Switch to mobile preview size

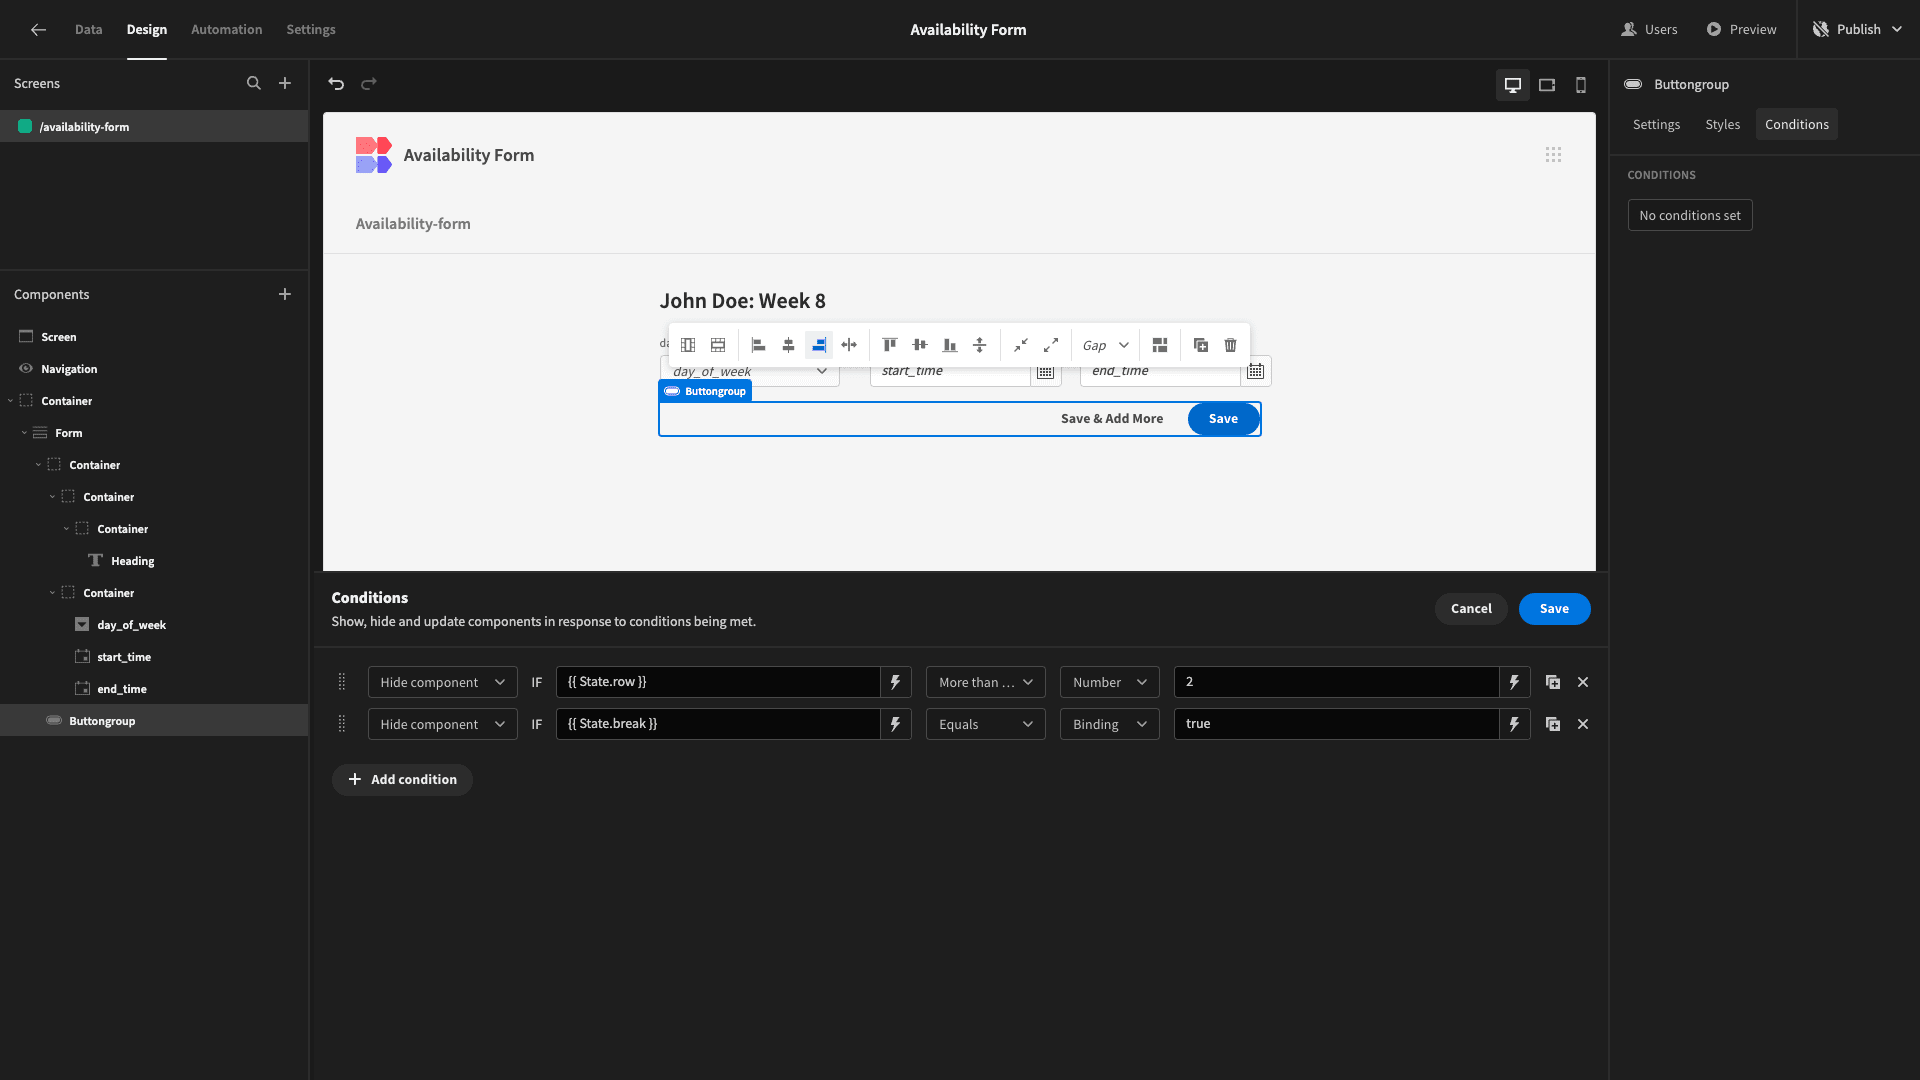[1581, 85]
